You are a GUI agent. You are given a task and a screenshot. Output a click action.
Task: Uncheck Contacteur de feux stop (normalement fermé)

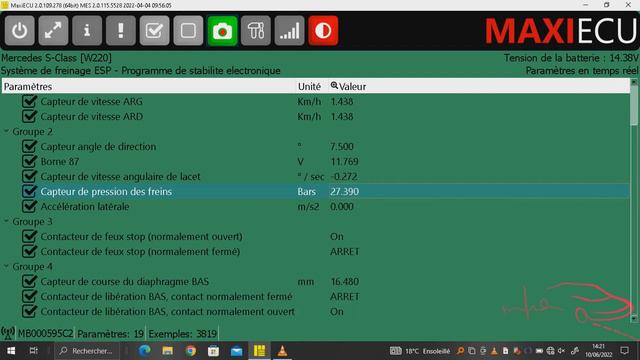[29, 251]
